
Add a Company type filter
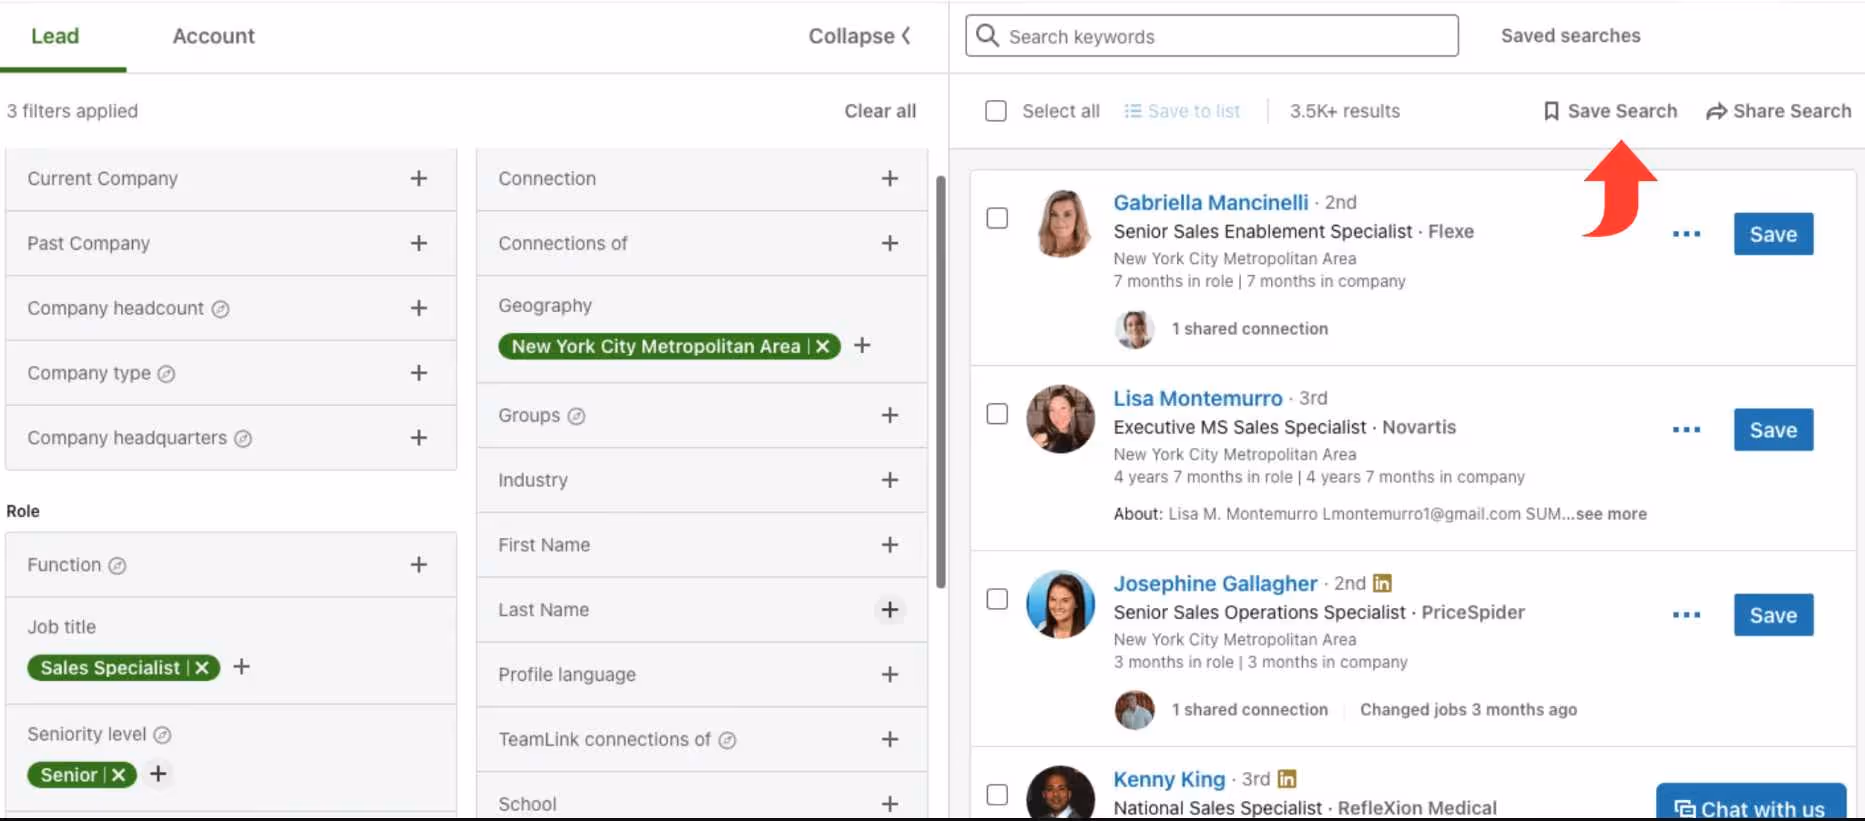coord(419,373)
